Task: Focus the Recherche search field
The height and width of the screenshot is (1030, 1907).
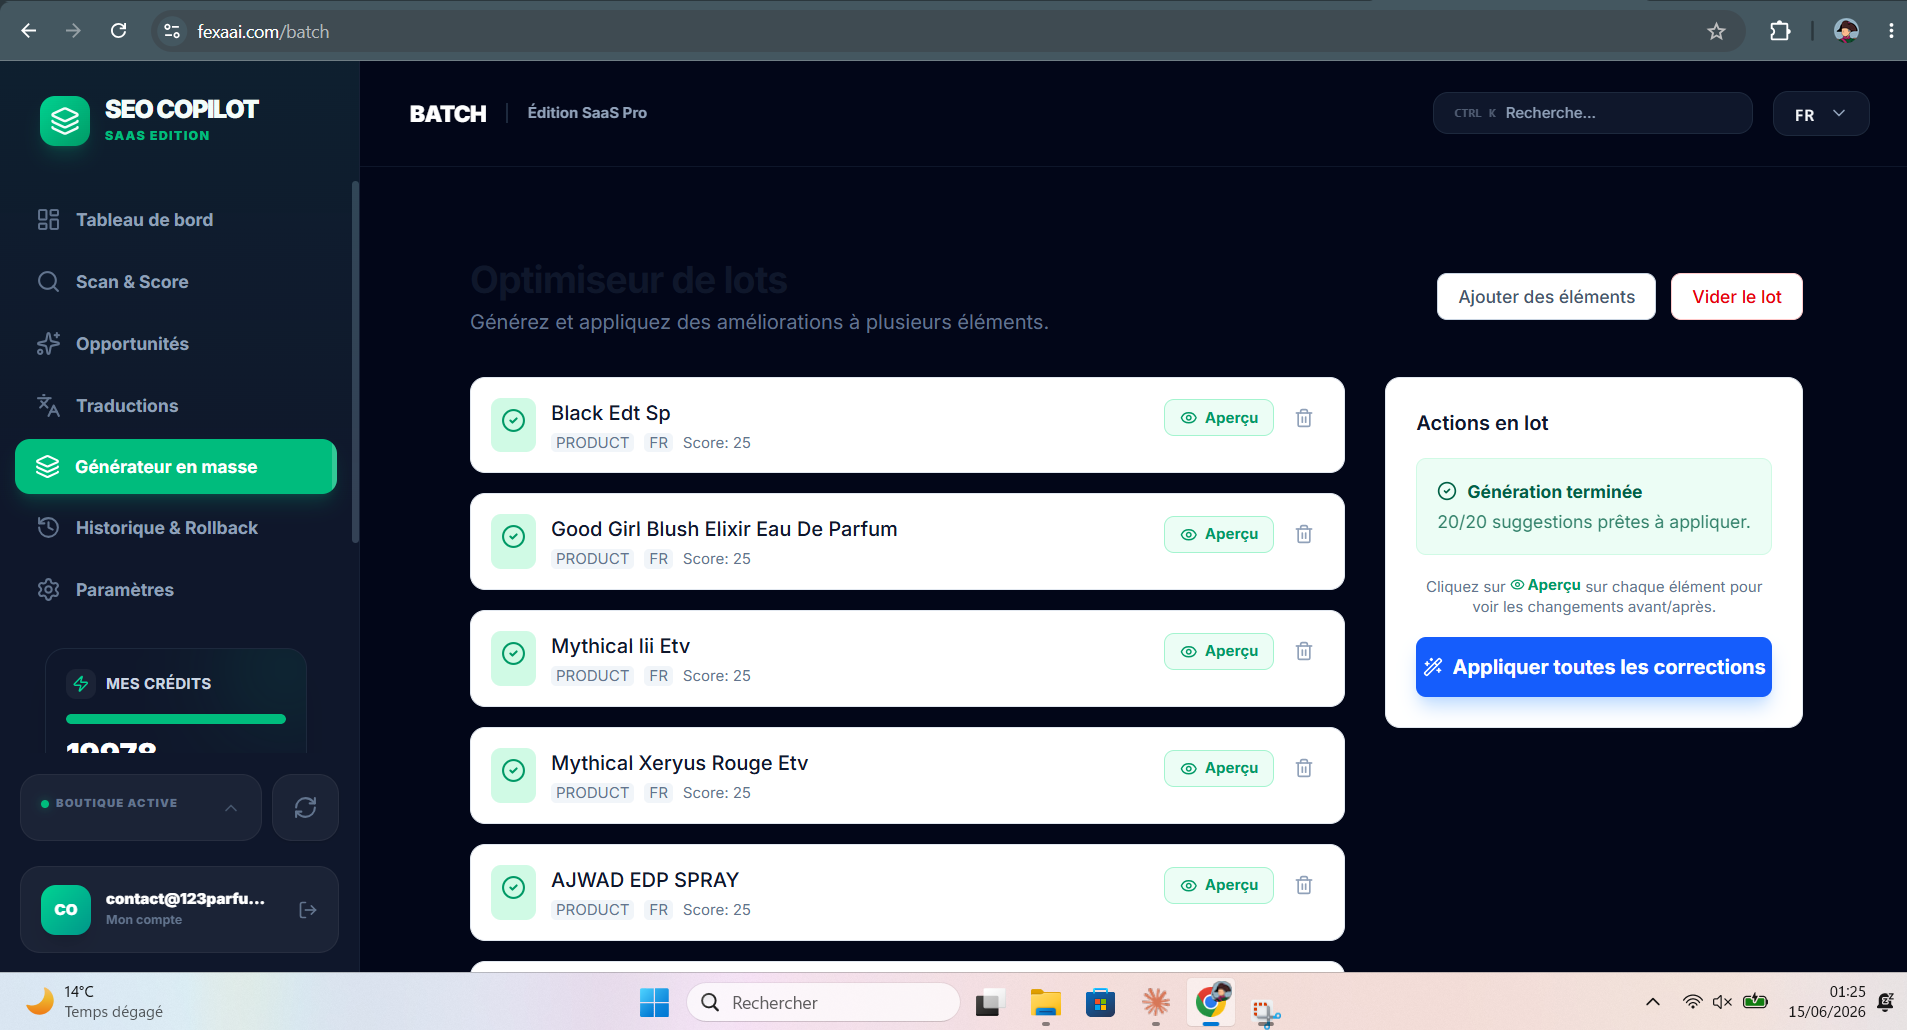Action: (1592, 113)
